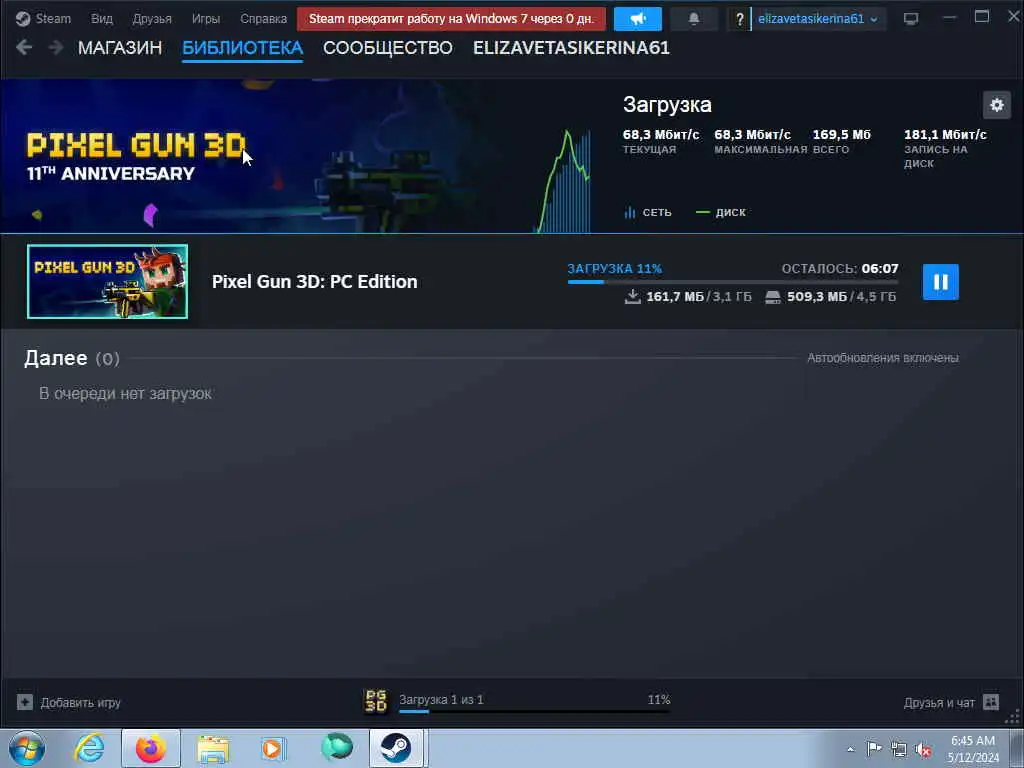Open Windows Media Player from the taskbar

point(274,748)
